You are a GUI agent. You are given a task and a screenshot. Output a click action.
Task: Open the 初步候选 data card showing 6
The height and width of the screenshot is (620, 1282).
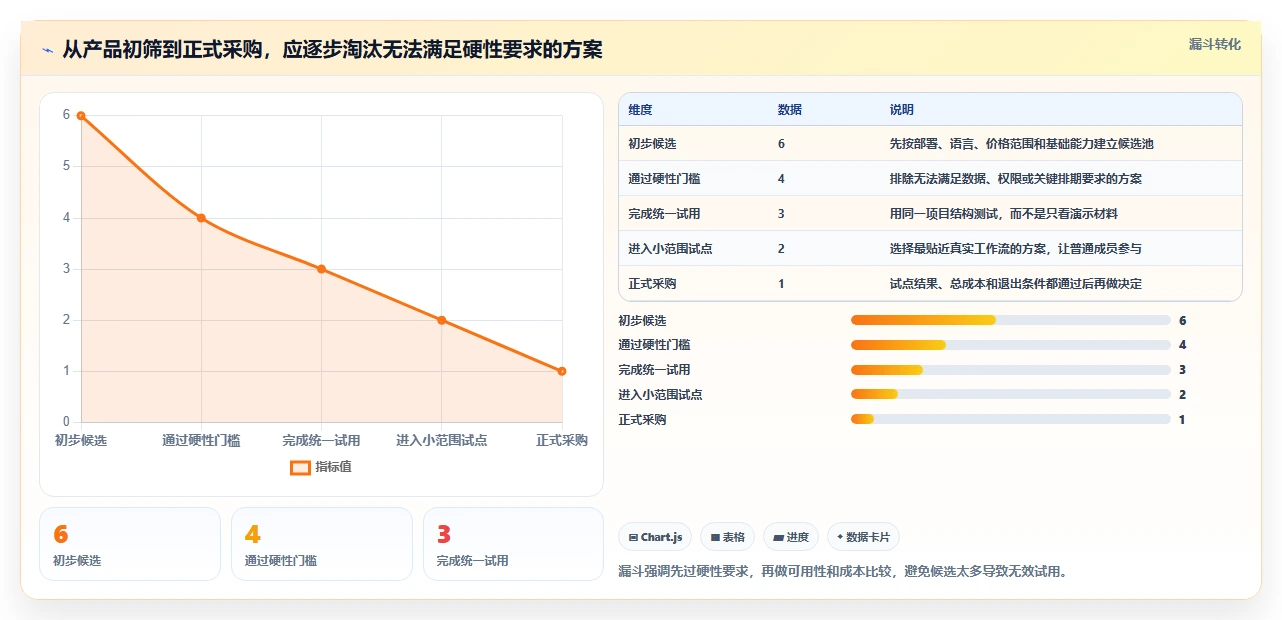pos(130,544)
